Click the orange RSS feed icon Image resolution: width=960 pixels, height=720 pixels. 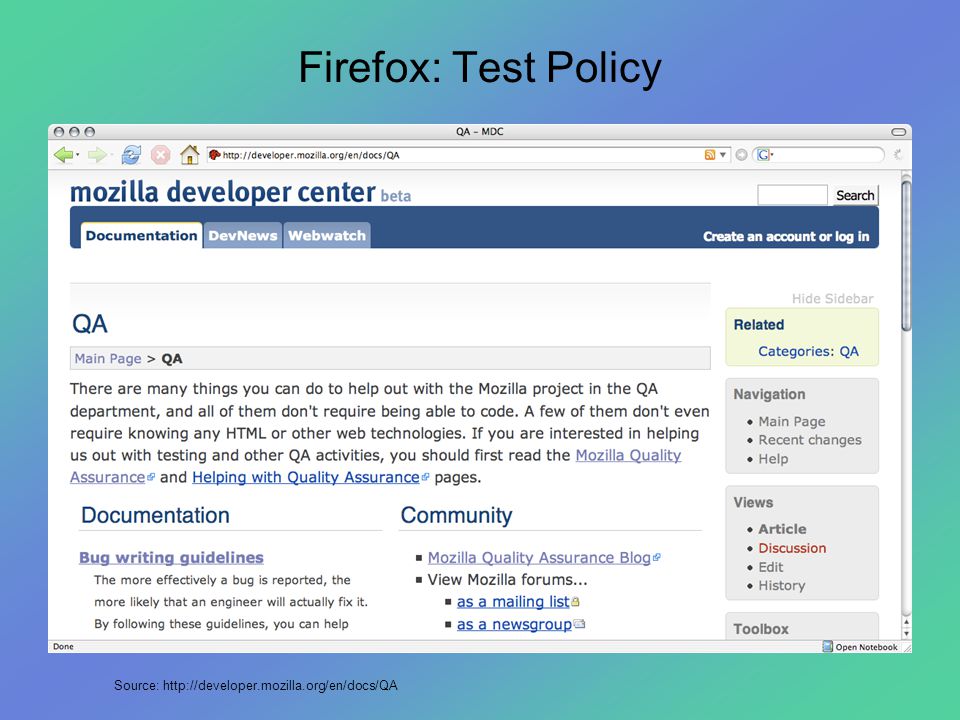coord(710,155)
